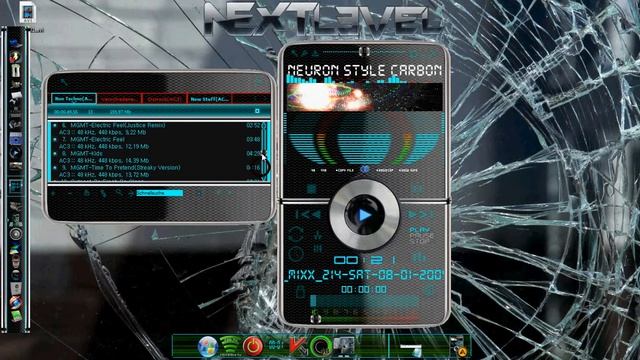The image size is (640, 360).
Task: Open the New Stuff playlist tab
Action: point(209,99)
